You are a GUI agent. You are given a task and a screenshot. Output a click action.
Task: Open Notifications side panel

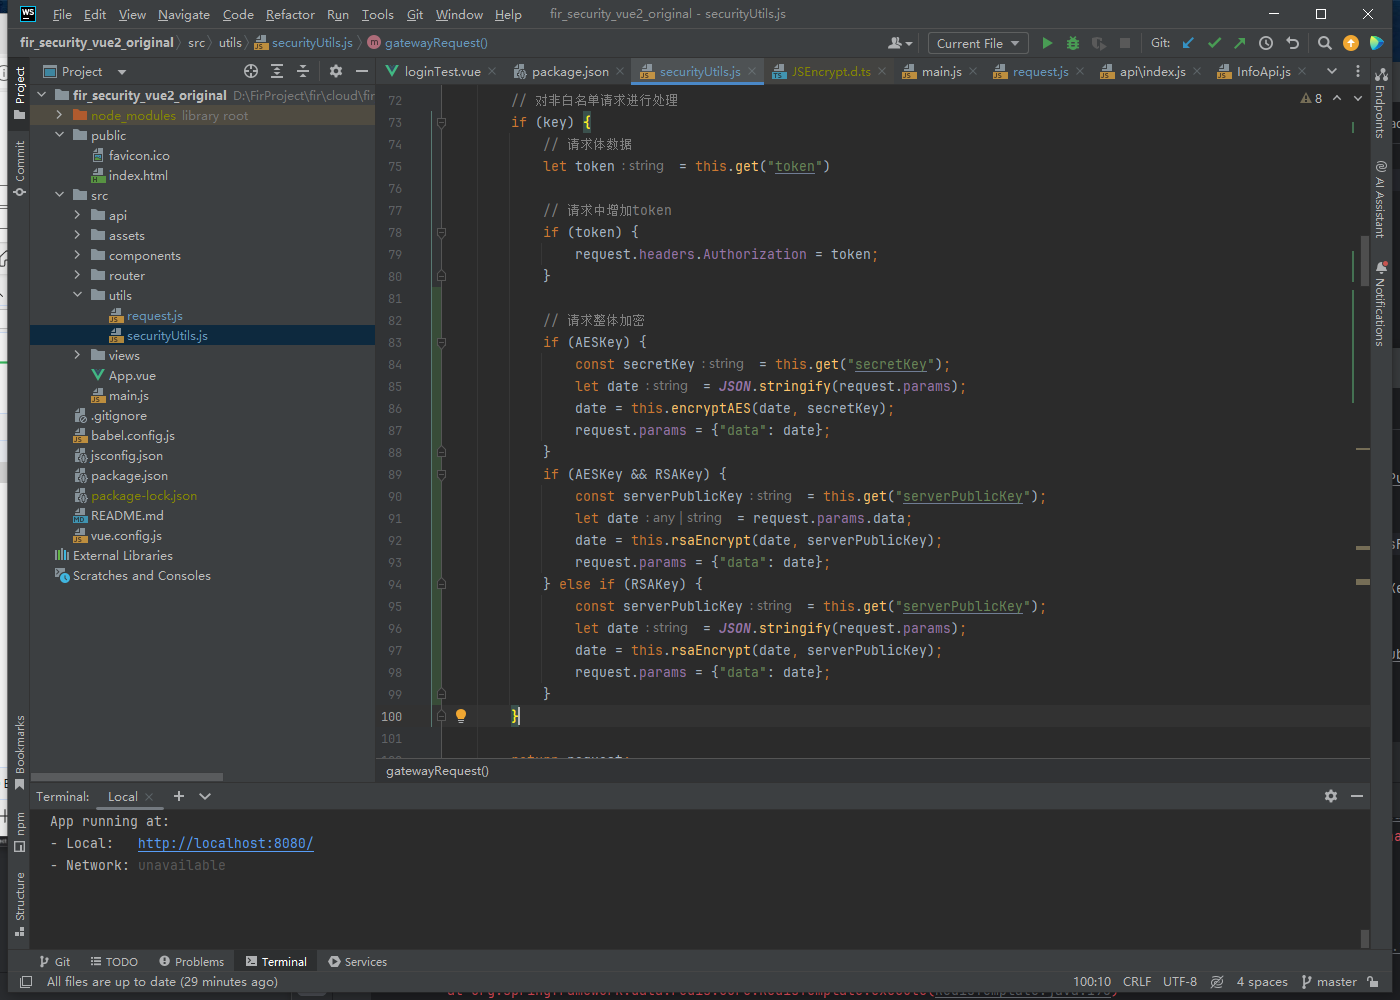[x=1380, y=303]
